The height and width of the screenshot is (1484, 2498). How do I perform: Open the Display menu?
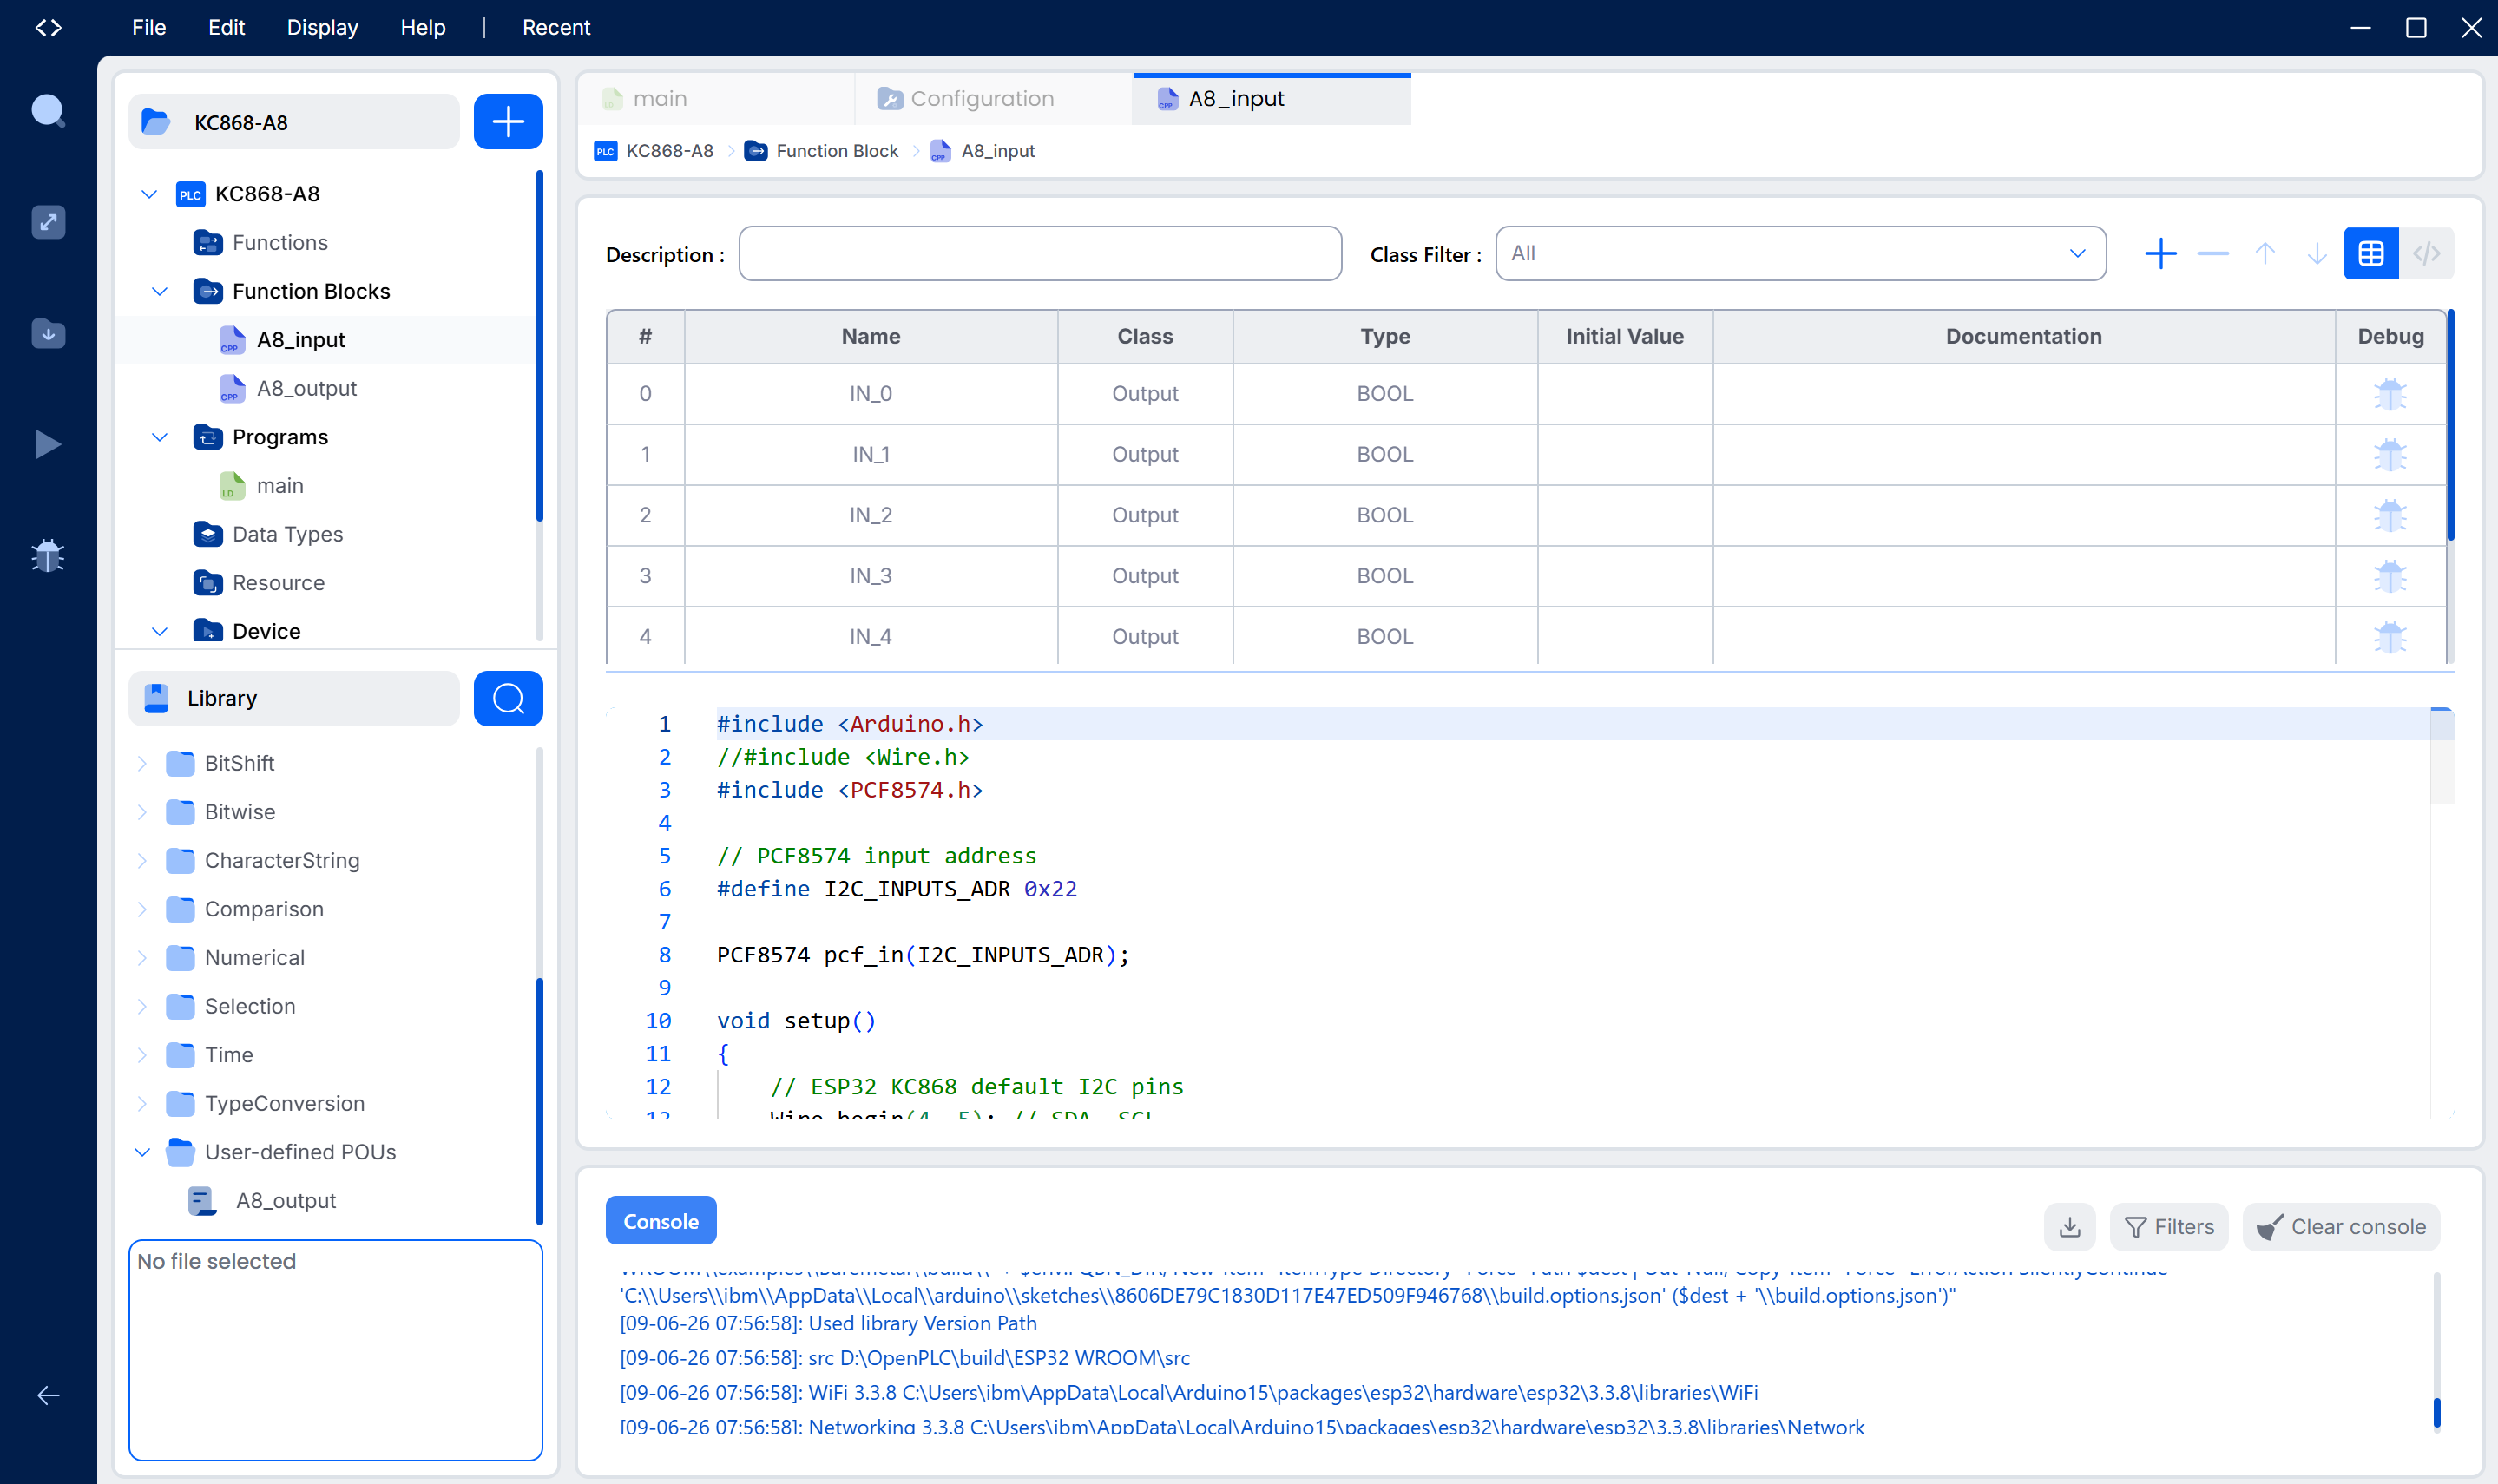click(x=322, y=28)
